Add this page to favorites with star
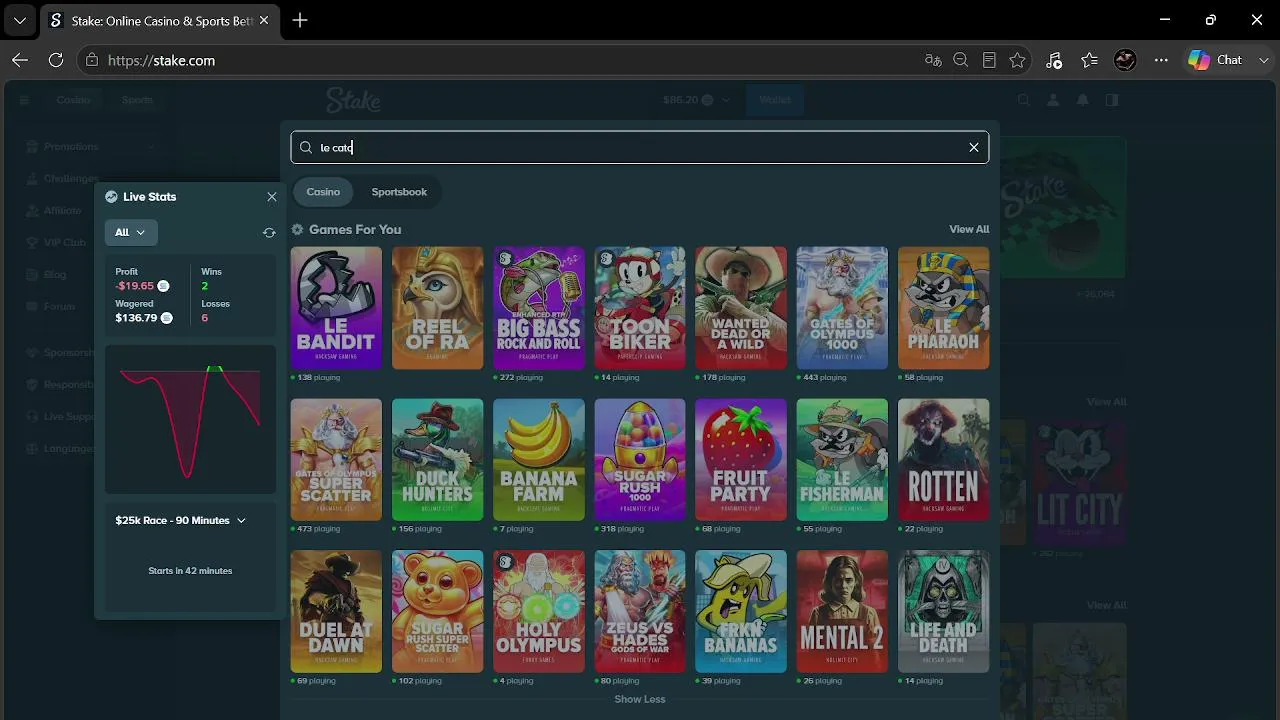Viewport: 1280px width, 720px height. tap(1017, 60)
